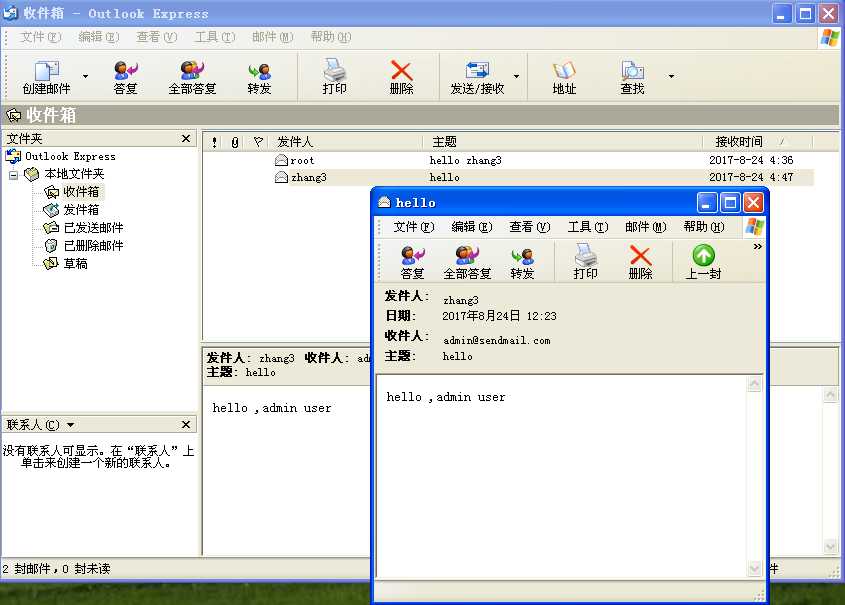
Task: Click scroll-down arrow in hello window body
Action: (754, 568)
